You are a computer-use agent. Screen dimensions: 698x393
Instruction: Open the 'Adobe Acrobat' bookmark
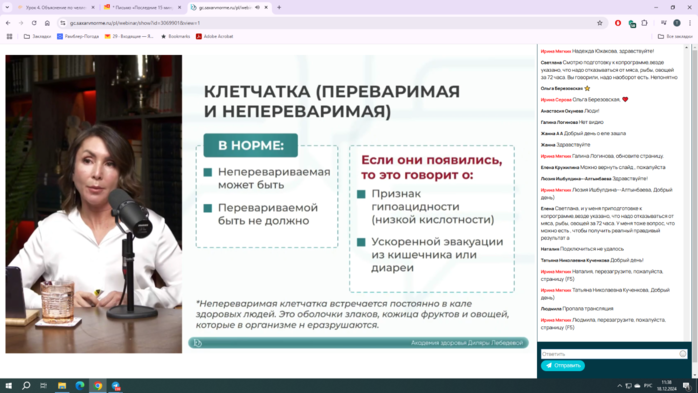[215, 36]
